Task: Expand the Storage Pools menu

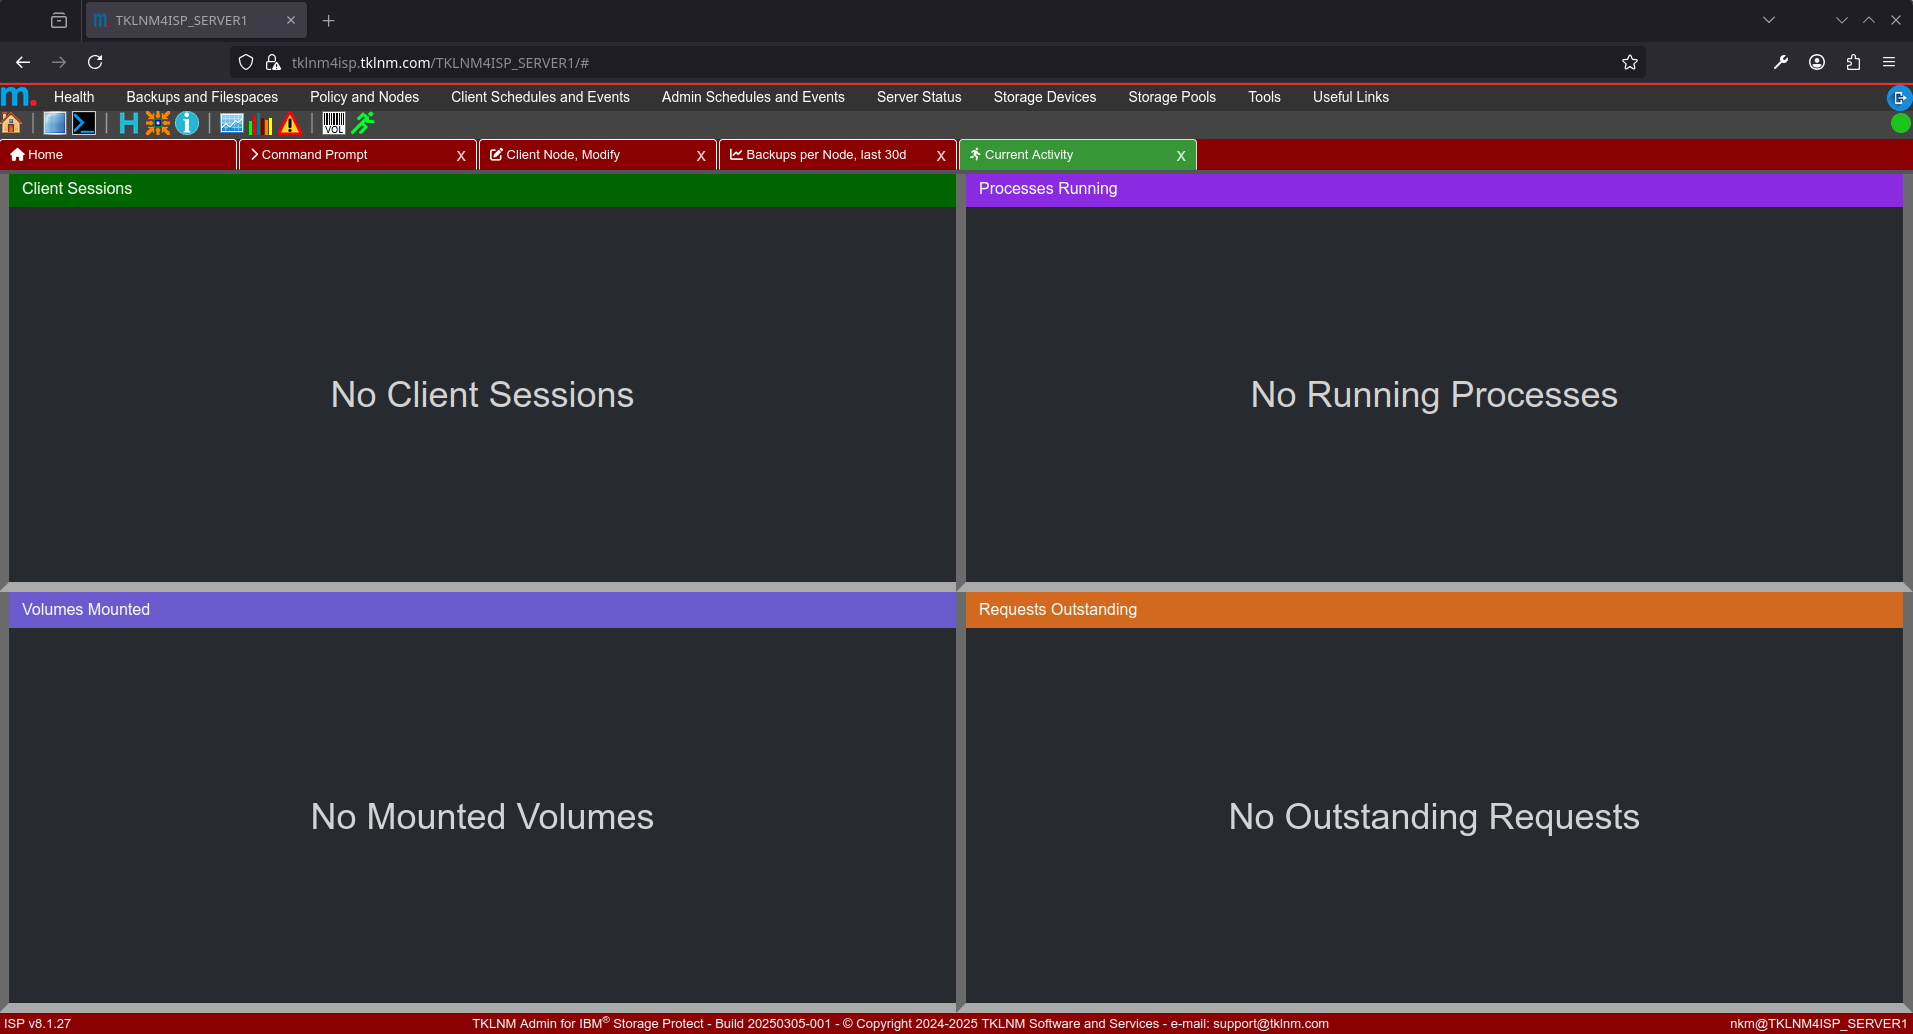Action: (1171, 97)
